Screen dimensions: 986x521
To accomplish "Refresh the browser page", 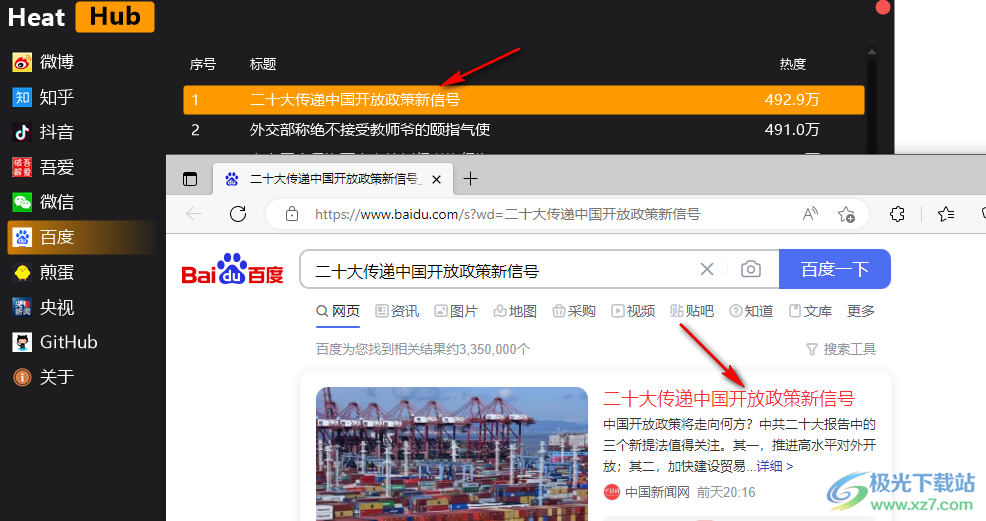I will [238, 214].
